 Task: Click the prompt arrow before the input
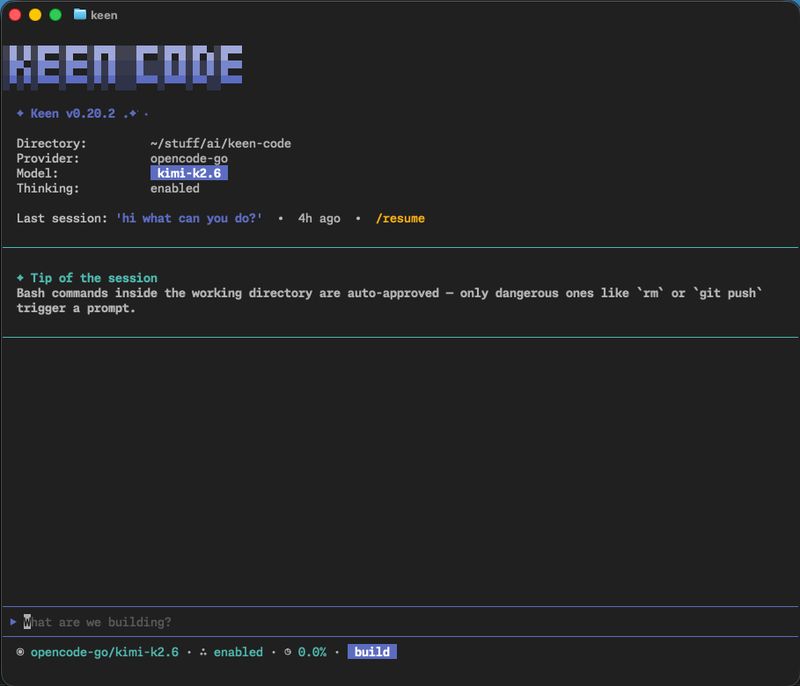[x=13, y=622]
